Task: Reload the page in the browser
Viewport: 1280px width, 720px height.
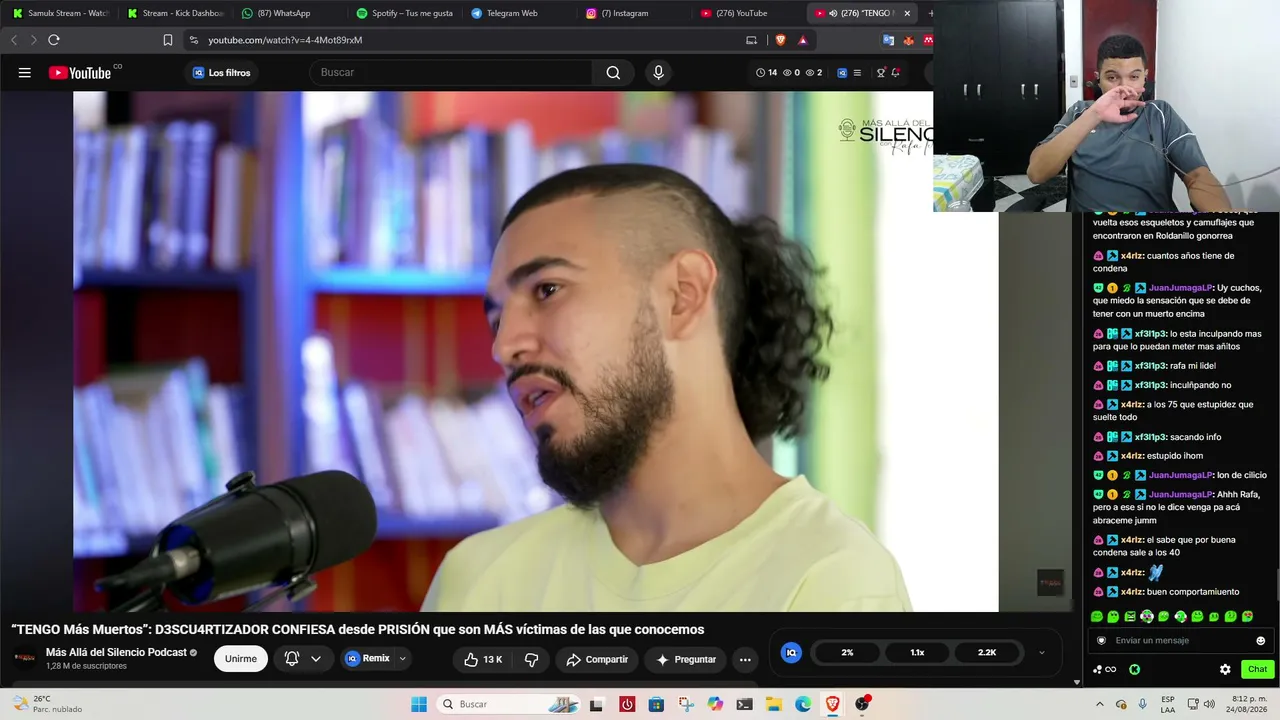Action: point(54,40)
